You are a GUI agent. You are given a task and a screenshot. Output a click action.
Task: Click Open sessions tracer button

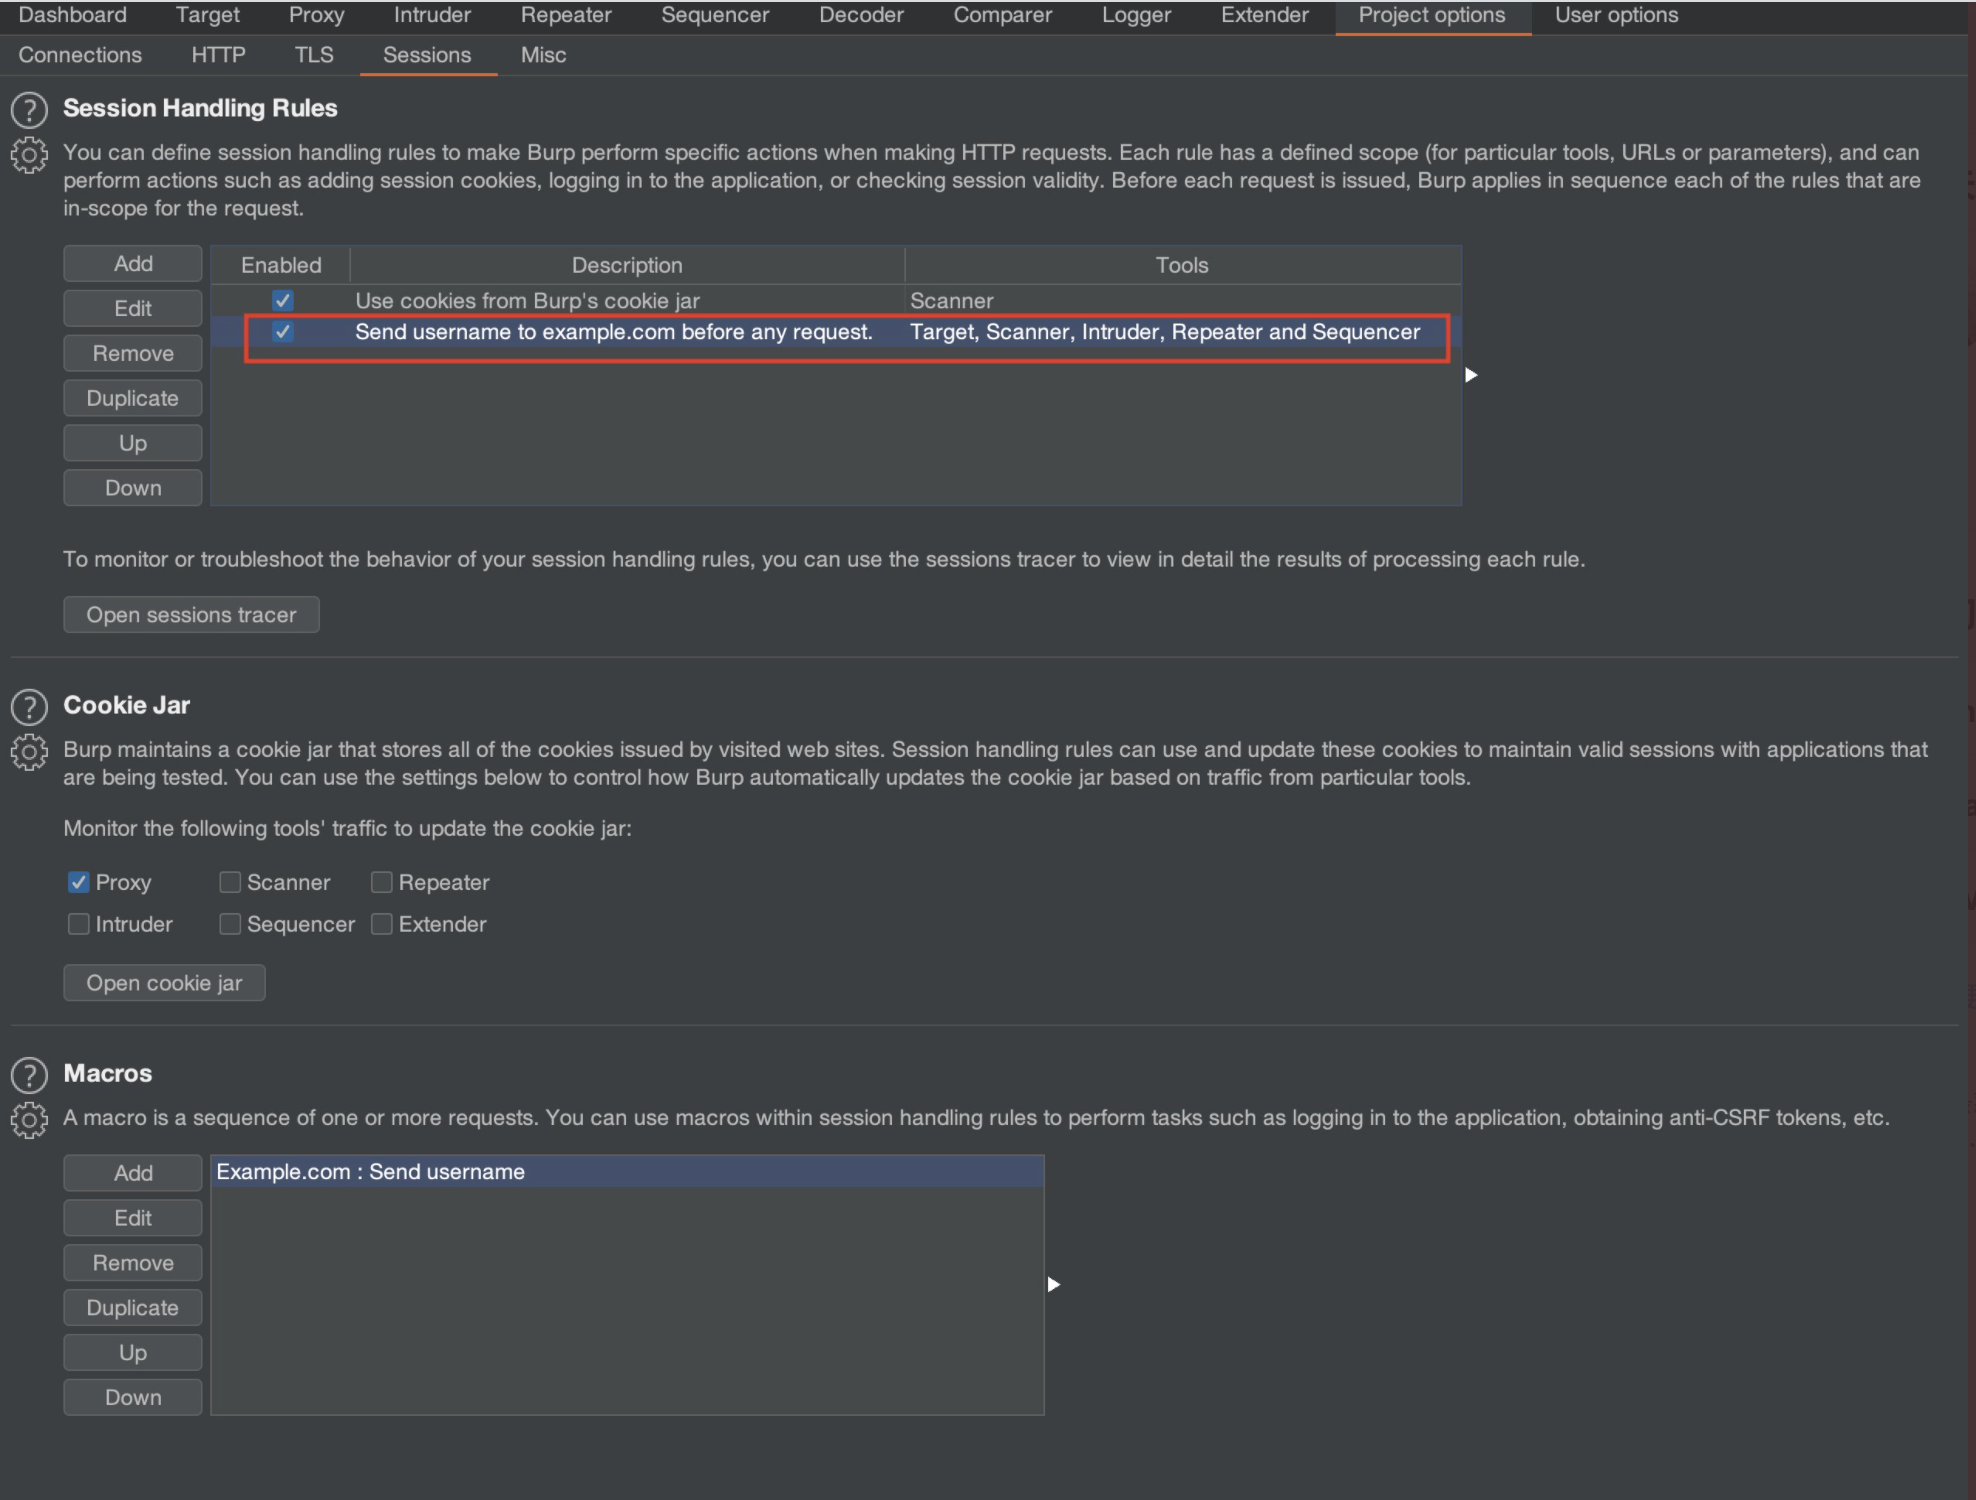point(191,615)
